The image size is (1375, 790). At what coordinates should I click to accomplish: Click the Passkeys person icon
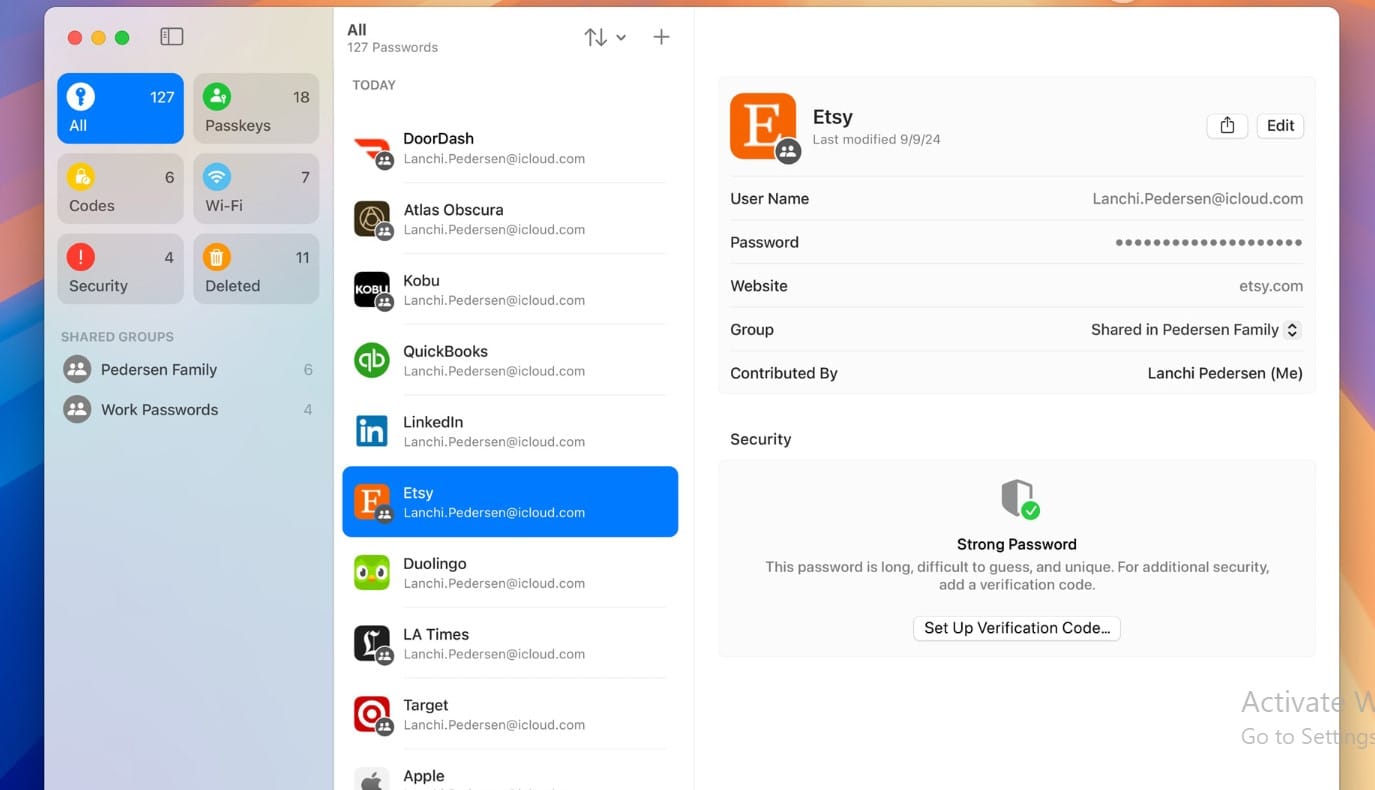point(217,96)
